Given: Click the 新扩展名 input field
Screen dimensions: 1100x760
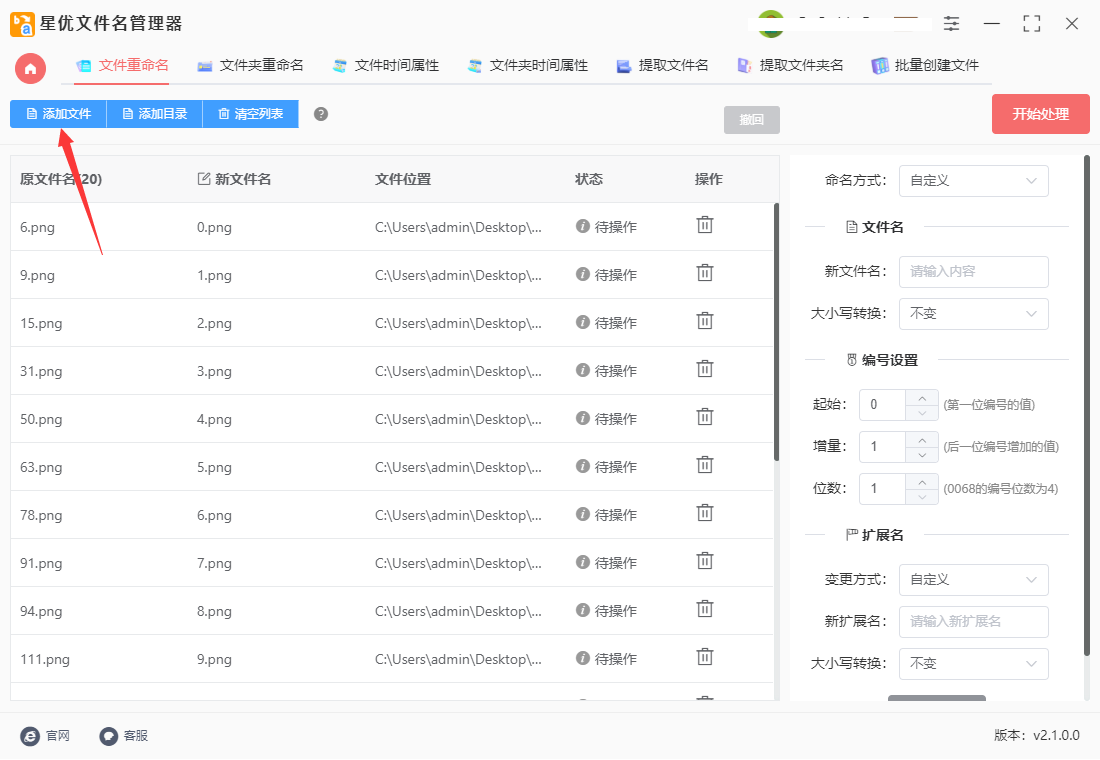Looking at the screenshot, I should (x=974, y=622).
